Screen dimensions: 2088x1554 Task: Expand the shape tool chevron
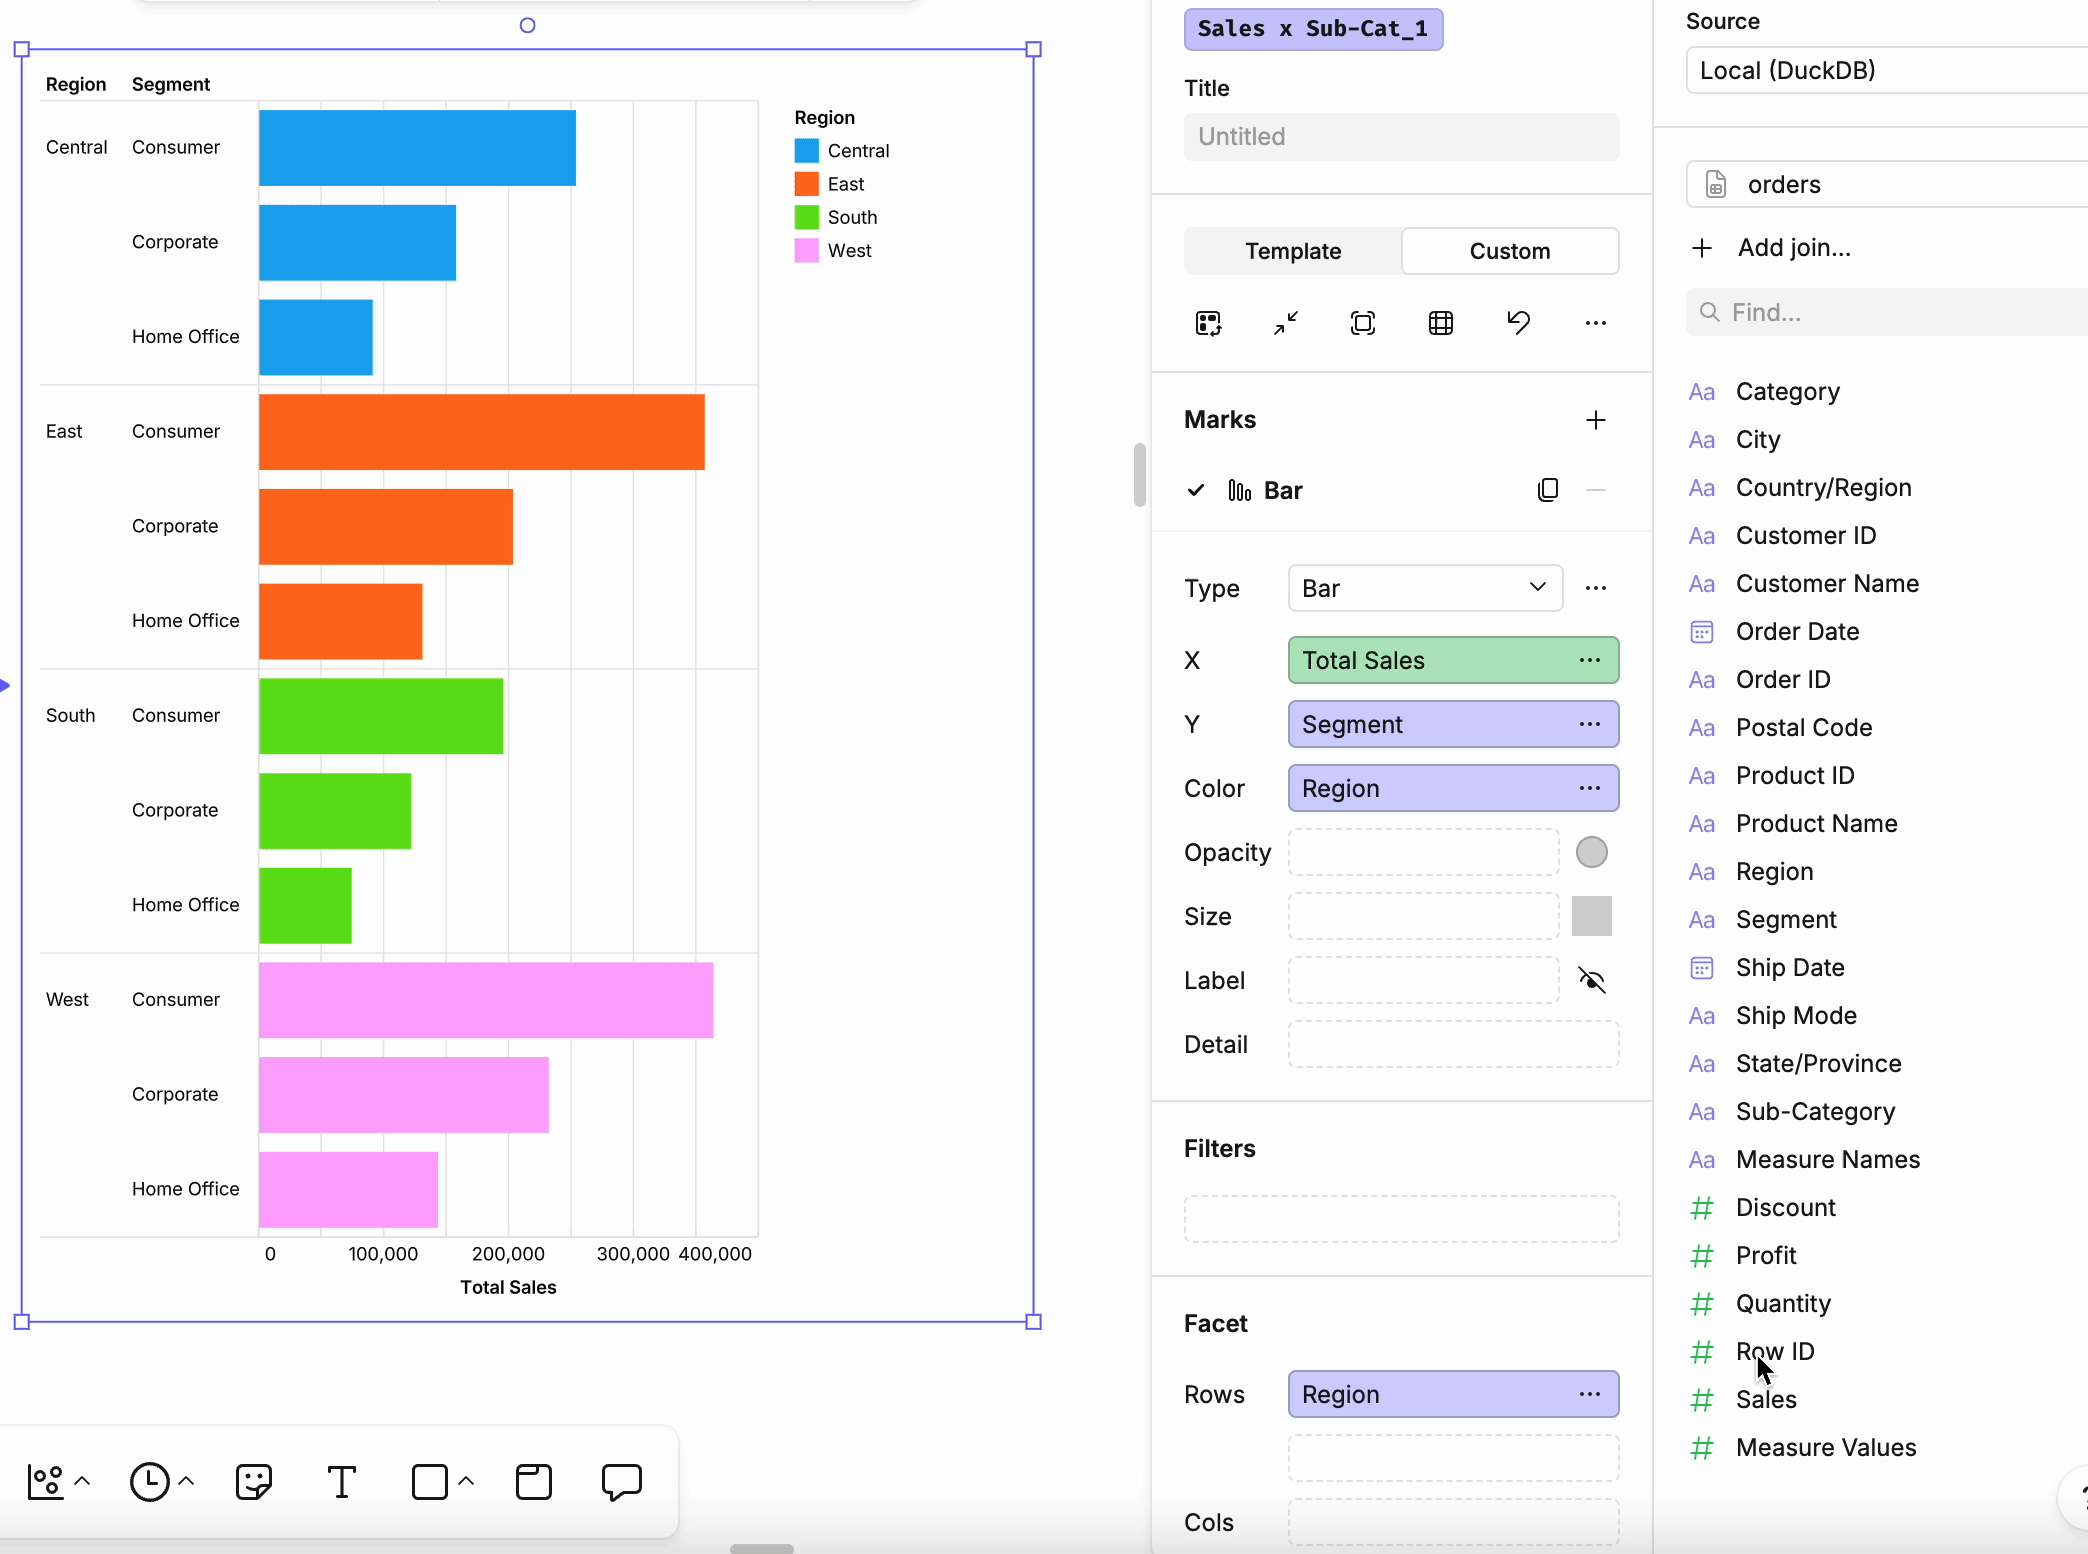[466, 1481]
